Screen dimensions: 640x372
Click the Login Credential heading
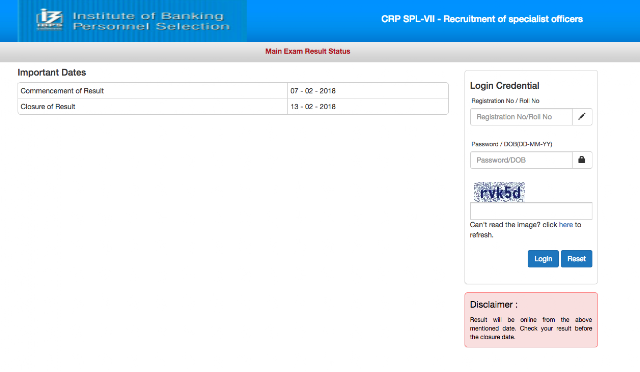[x=504, y=86]
